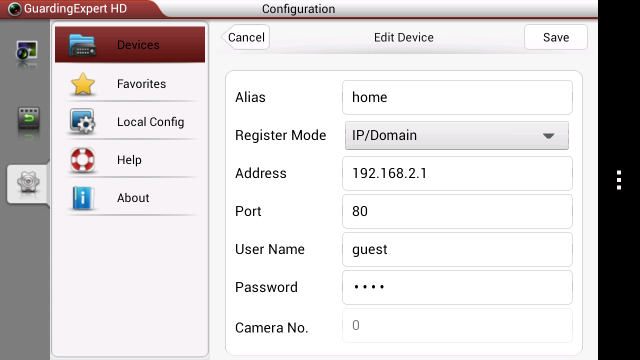Expand the Register Mode dropdown arrow
This screenshot has width=640, height=360.
point(549,136)
